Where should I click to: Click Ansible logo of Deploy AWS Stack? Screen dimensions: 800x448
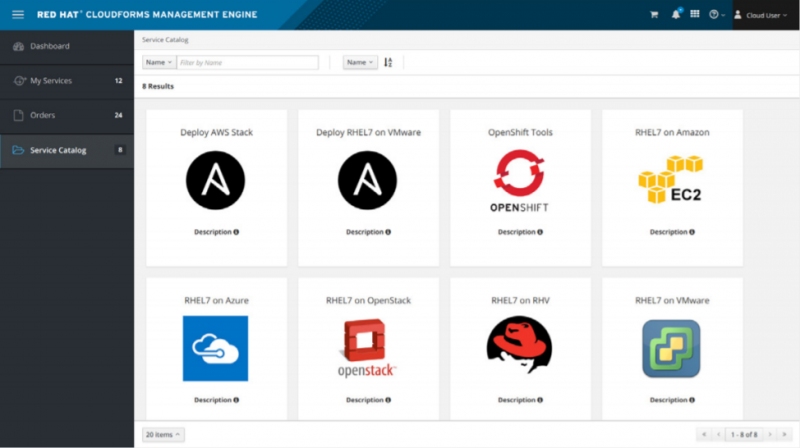pos(215,180)
